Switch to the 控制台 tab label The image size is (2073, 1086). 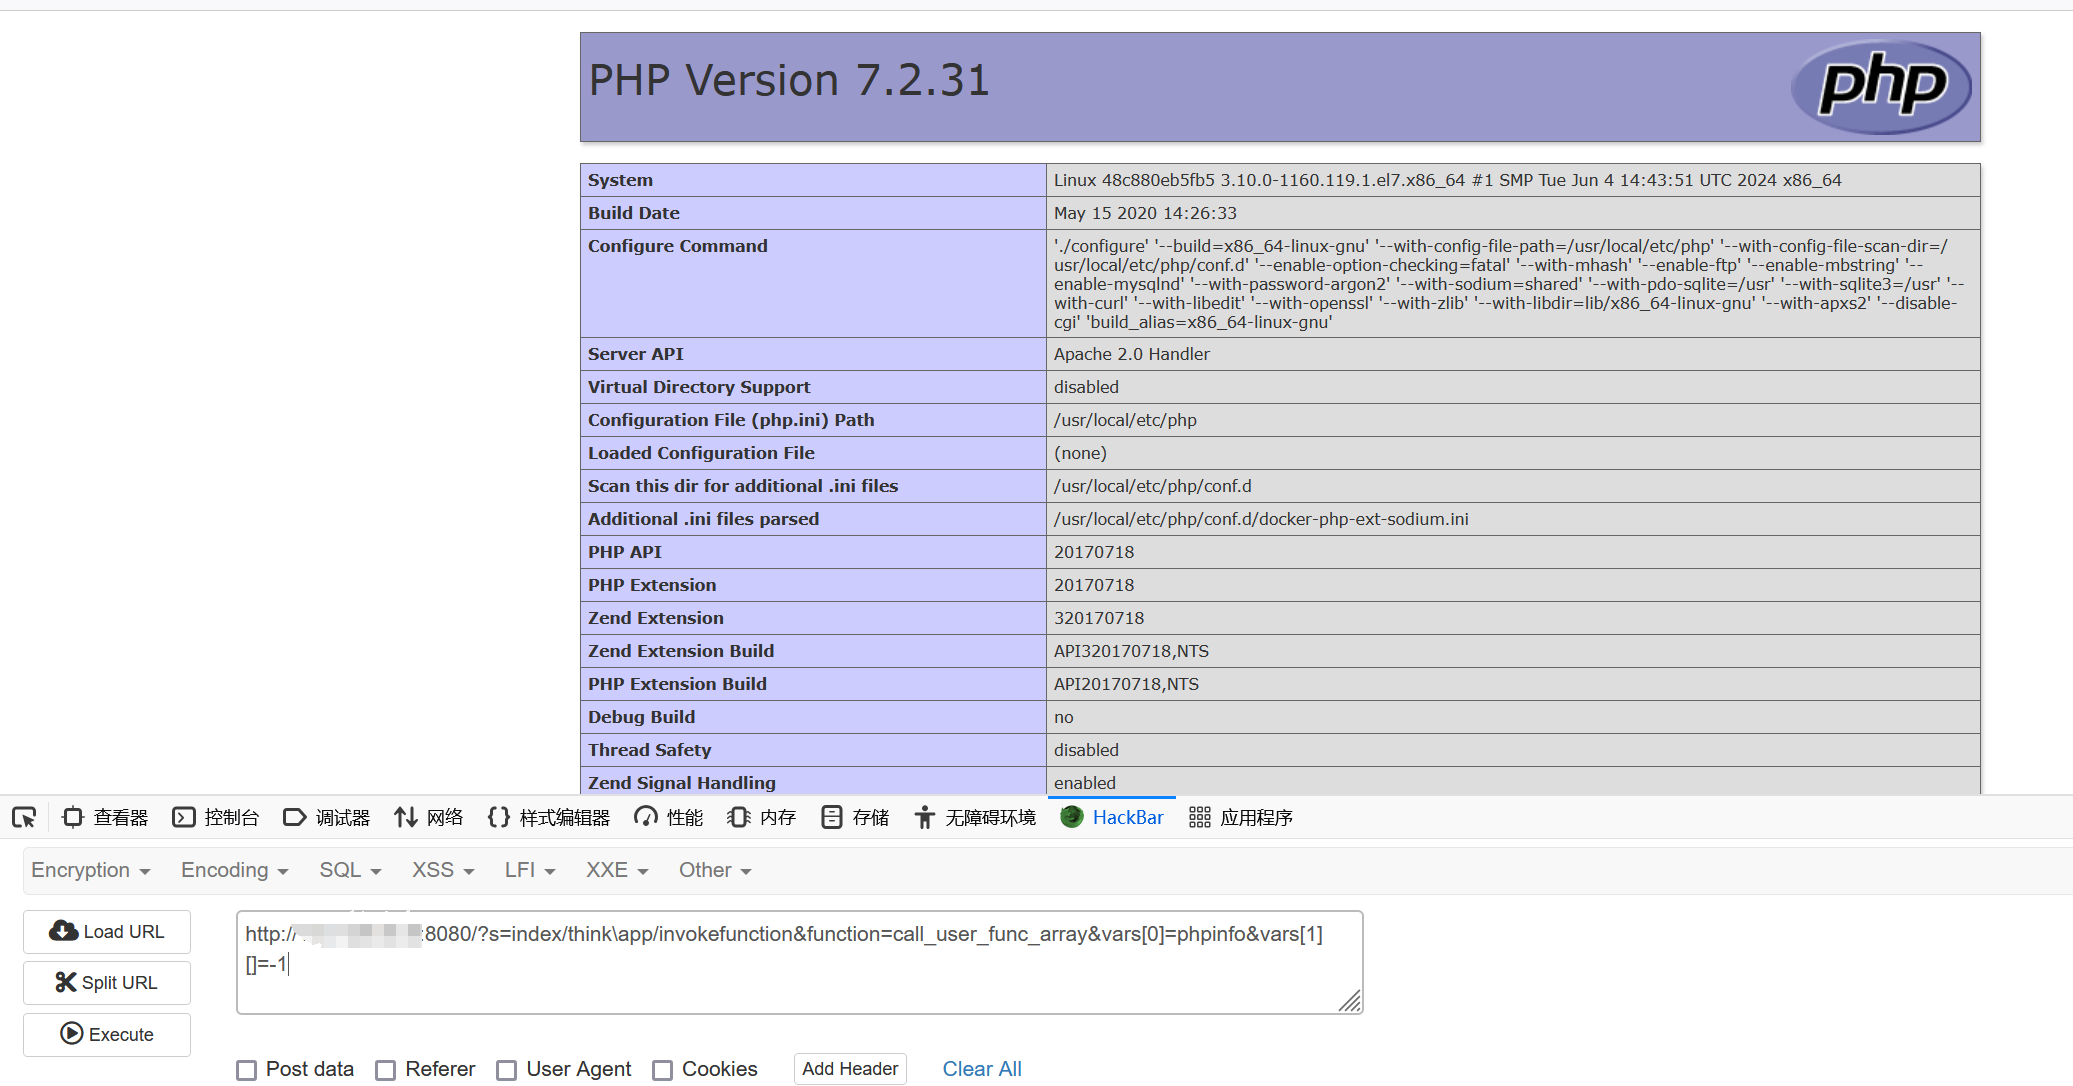click(232, 818)
